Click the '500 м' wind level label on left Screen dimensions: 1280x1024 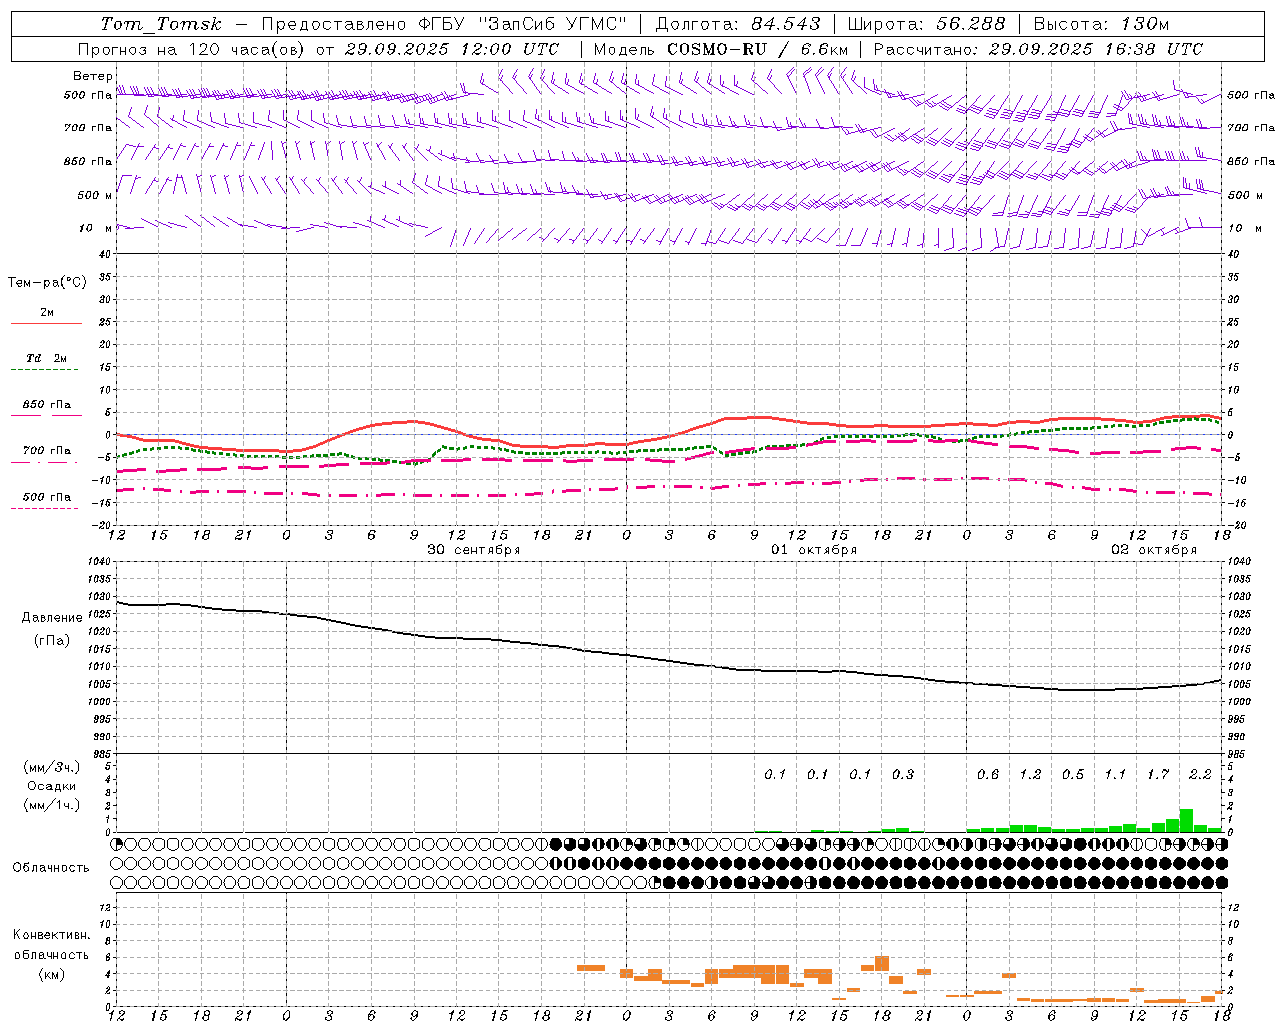95,195
